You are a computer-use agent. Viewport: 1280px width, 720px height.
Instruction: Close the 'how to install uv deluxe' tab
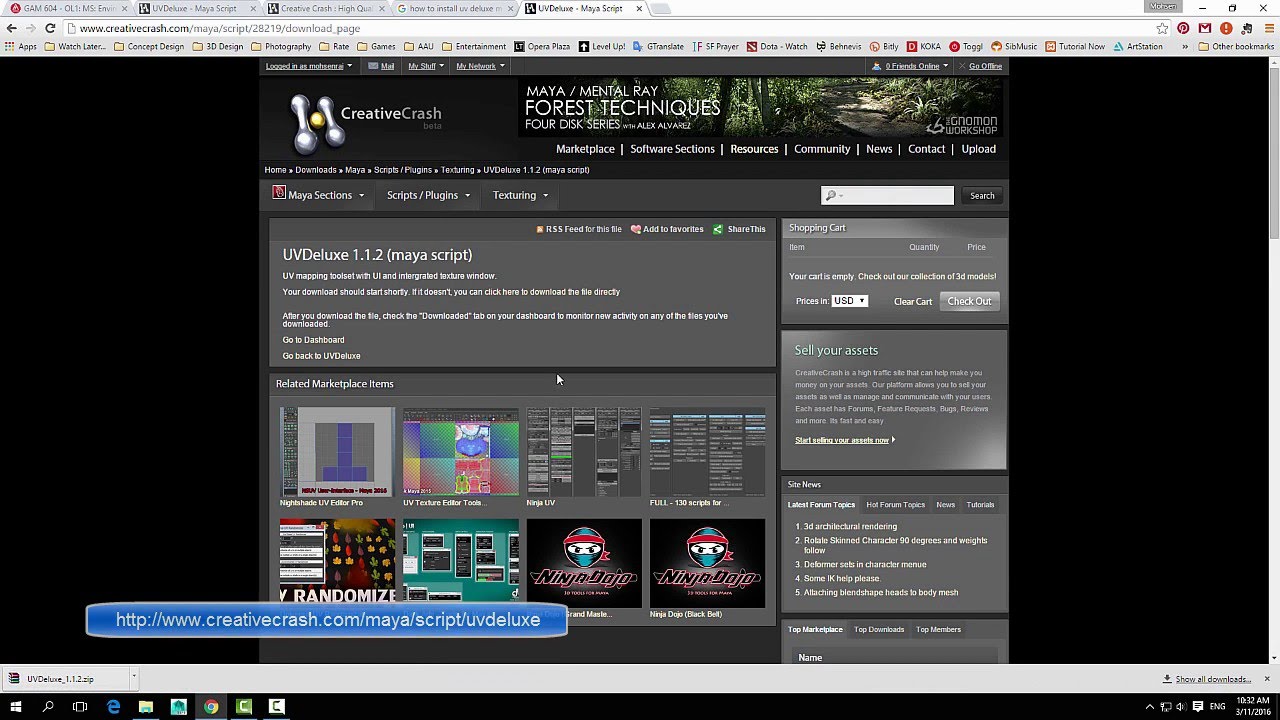point(511,8)
